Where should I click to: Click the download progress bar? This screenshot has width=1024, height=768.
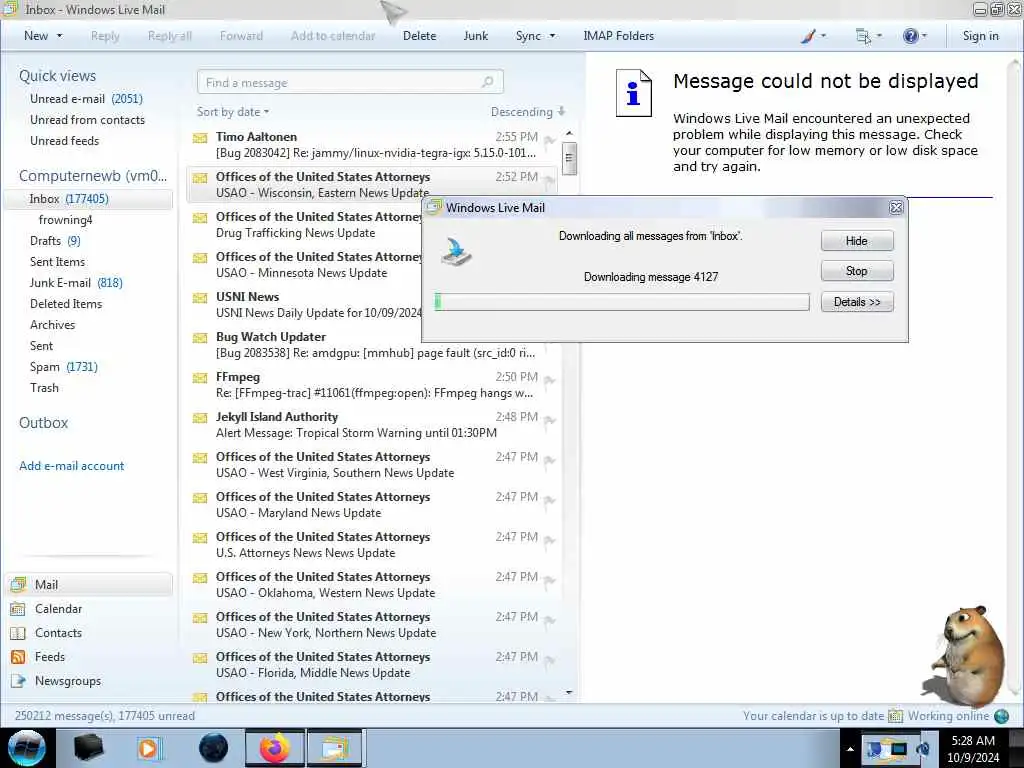[x=622, y=301]
